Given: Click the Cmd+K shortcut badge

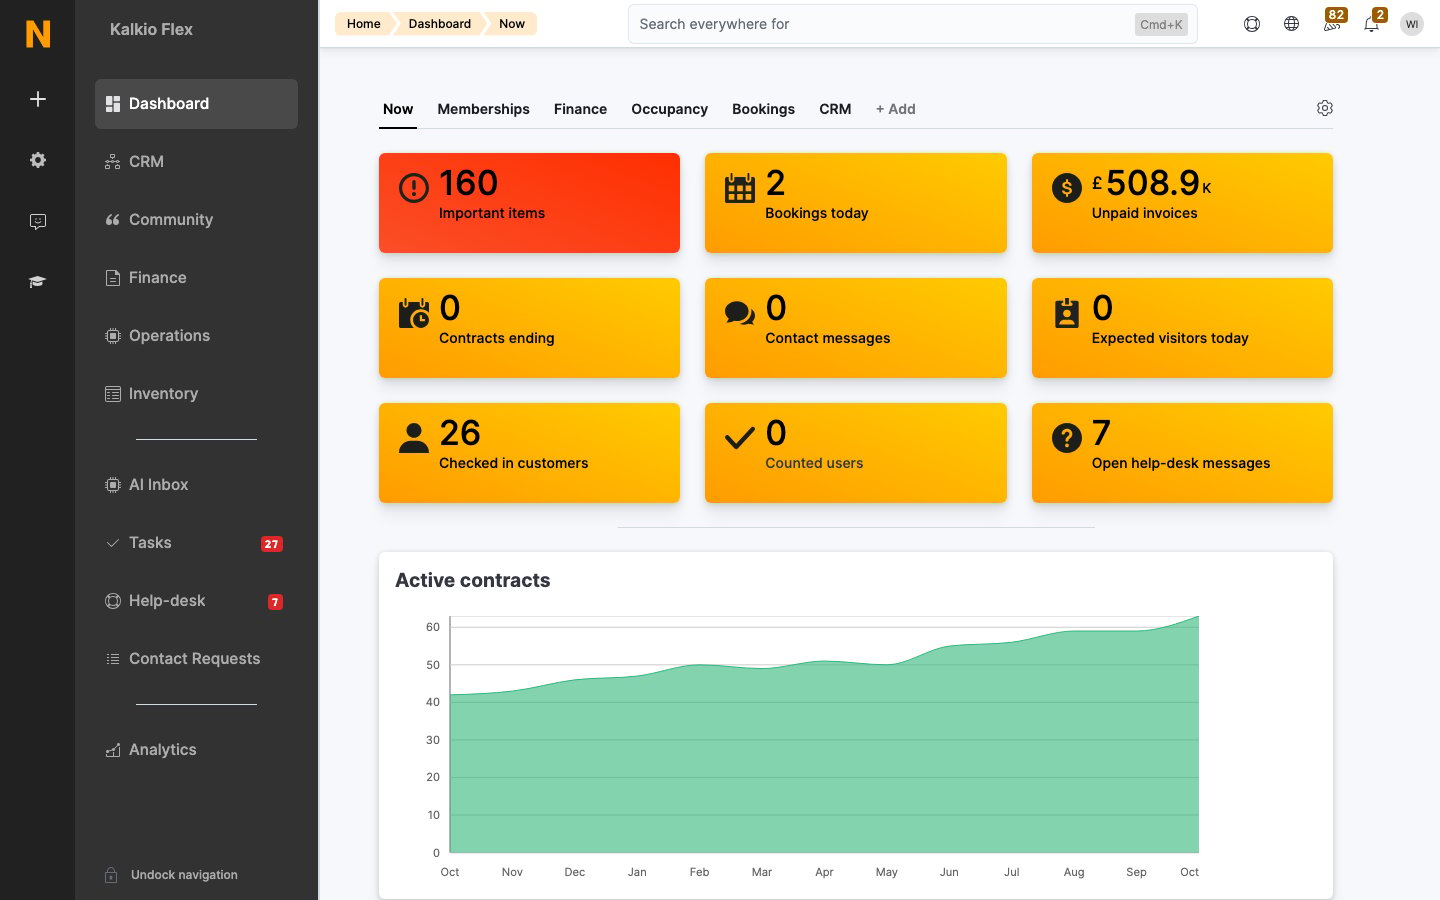Looking at the screenshot, I should point(1161,25).
